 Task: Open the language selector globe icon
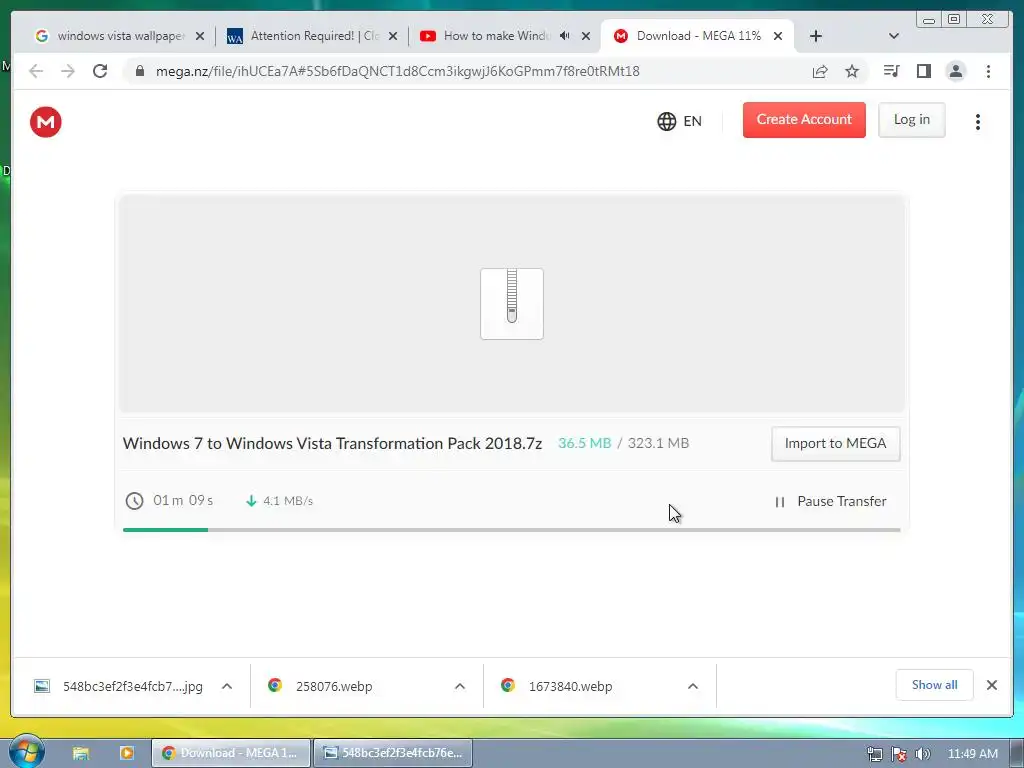click(x=666, y=121)
